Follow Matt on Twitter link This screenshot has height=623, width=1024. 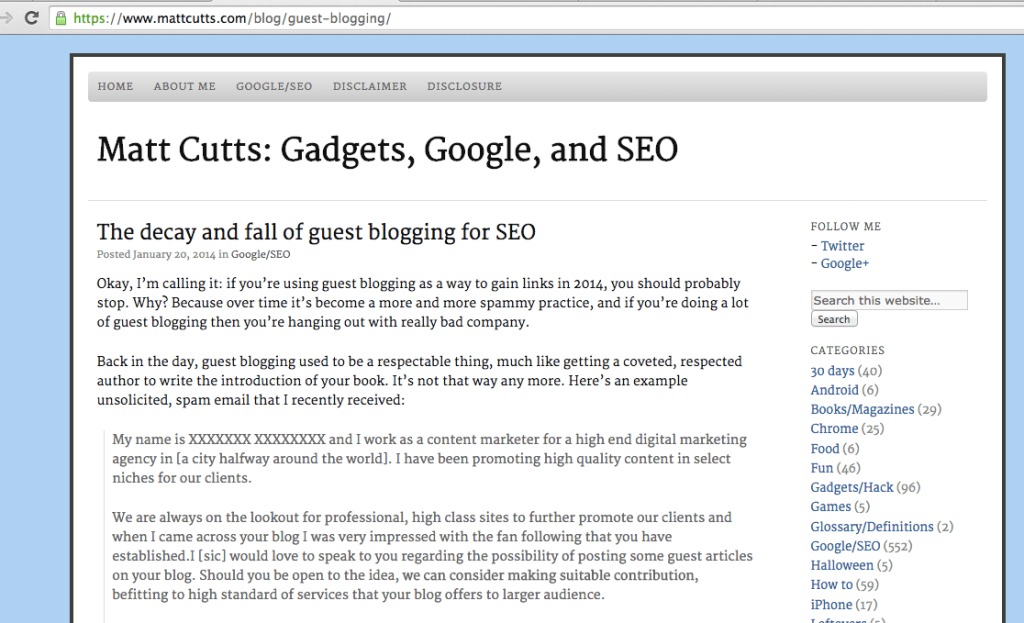[842, 246]
